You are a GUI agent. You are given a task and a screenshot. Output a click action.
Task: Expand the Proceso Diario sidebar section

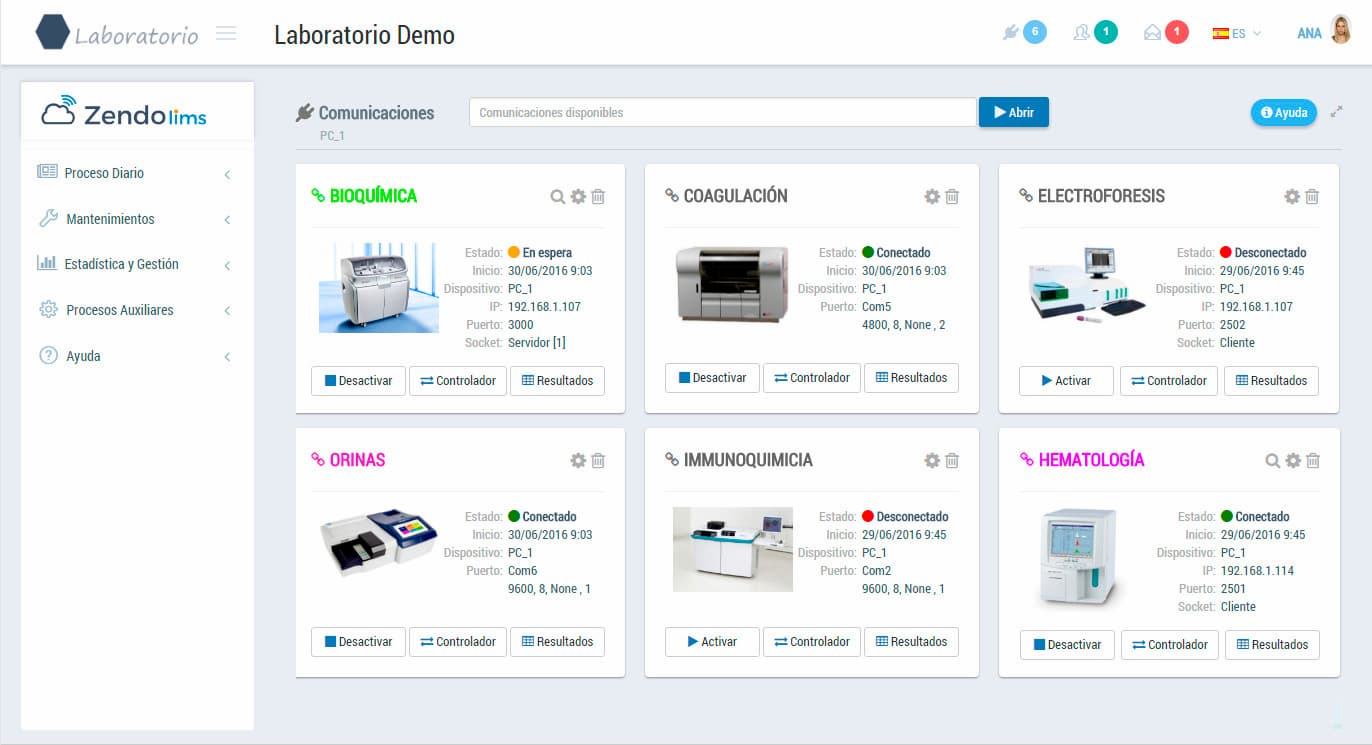pos(104,173)
